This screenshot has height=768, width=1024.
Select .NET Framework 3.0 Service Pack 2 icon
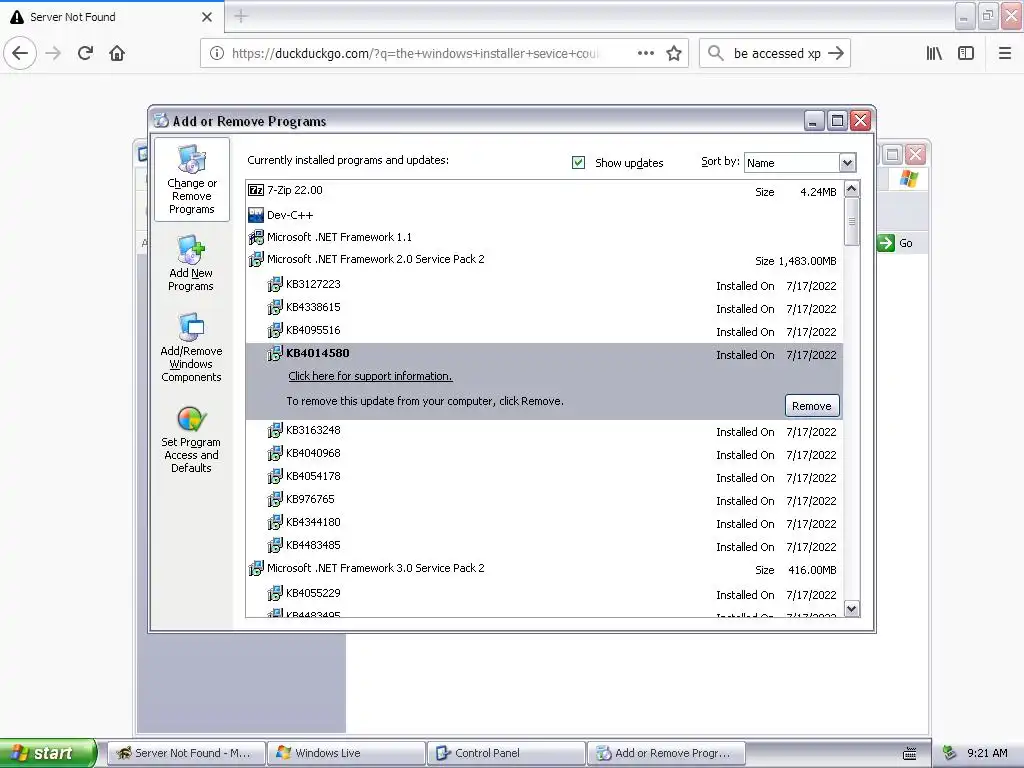pos(256,568)
